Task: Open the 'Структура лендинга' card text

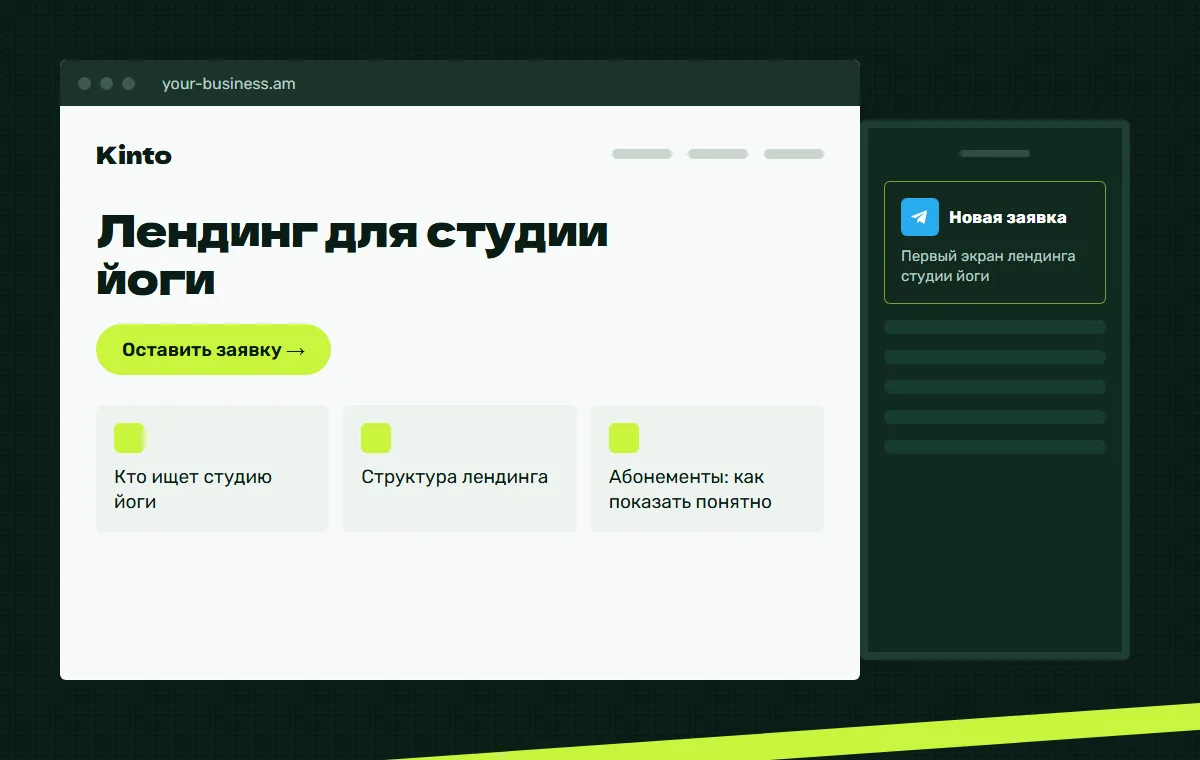Action: click(x=455, y=477)
